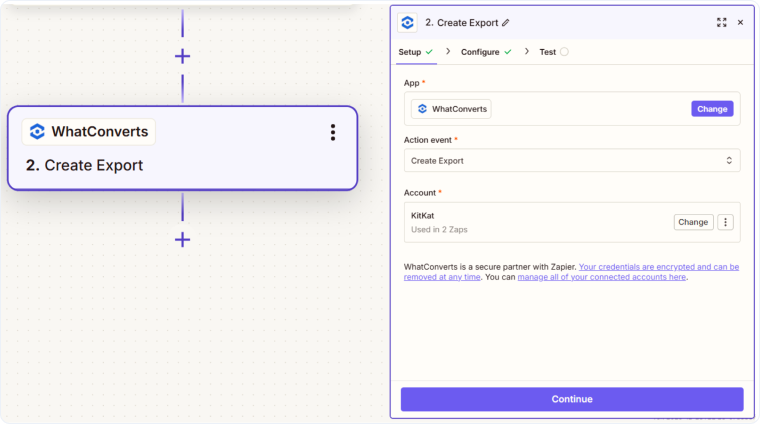The width and height of the screenshot is (760, 424).
Task: Click the WhatConverts app chip
Action: (x=451, y=109)
